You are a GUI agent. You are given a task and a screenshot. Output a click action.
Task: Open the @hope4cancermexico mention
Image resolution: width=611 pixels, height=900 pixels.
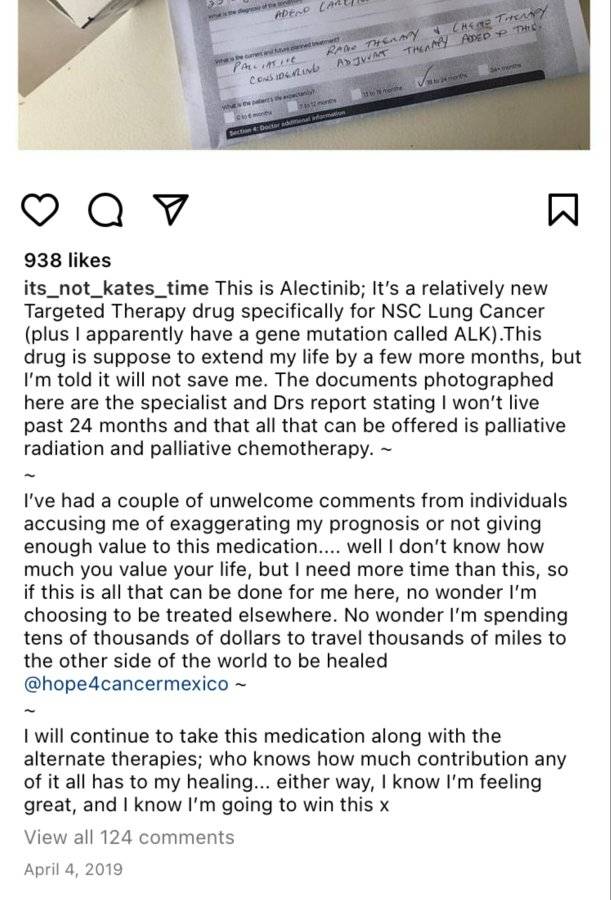(x=126, y=684)
